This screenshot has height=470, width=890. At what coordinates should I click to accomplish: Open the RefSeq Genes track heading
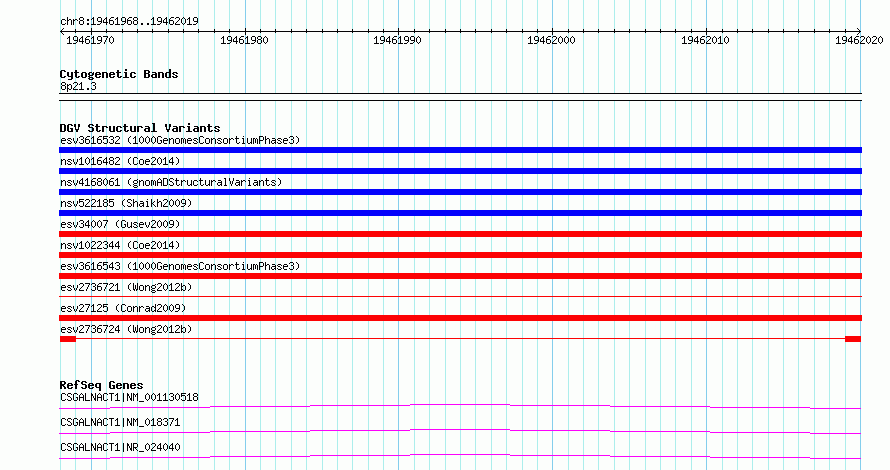[x=102, y=385]
